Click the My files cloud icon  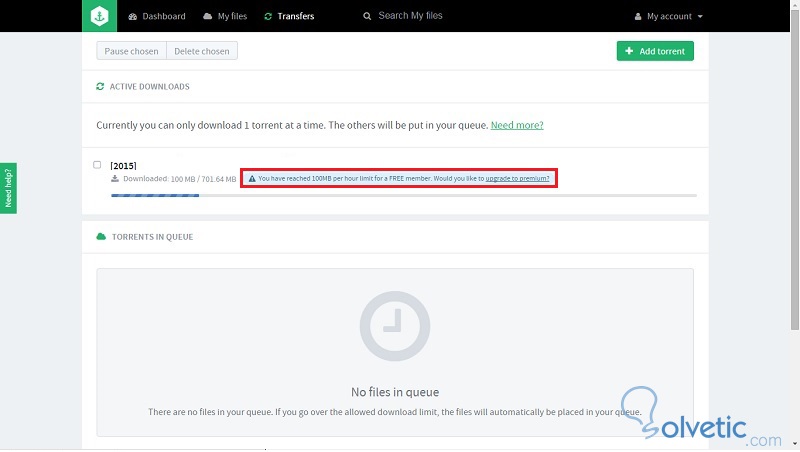[x=208, y=16]
